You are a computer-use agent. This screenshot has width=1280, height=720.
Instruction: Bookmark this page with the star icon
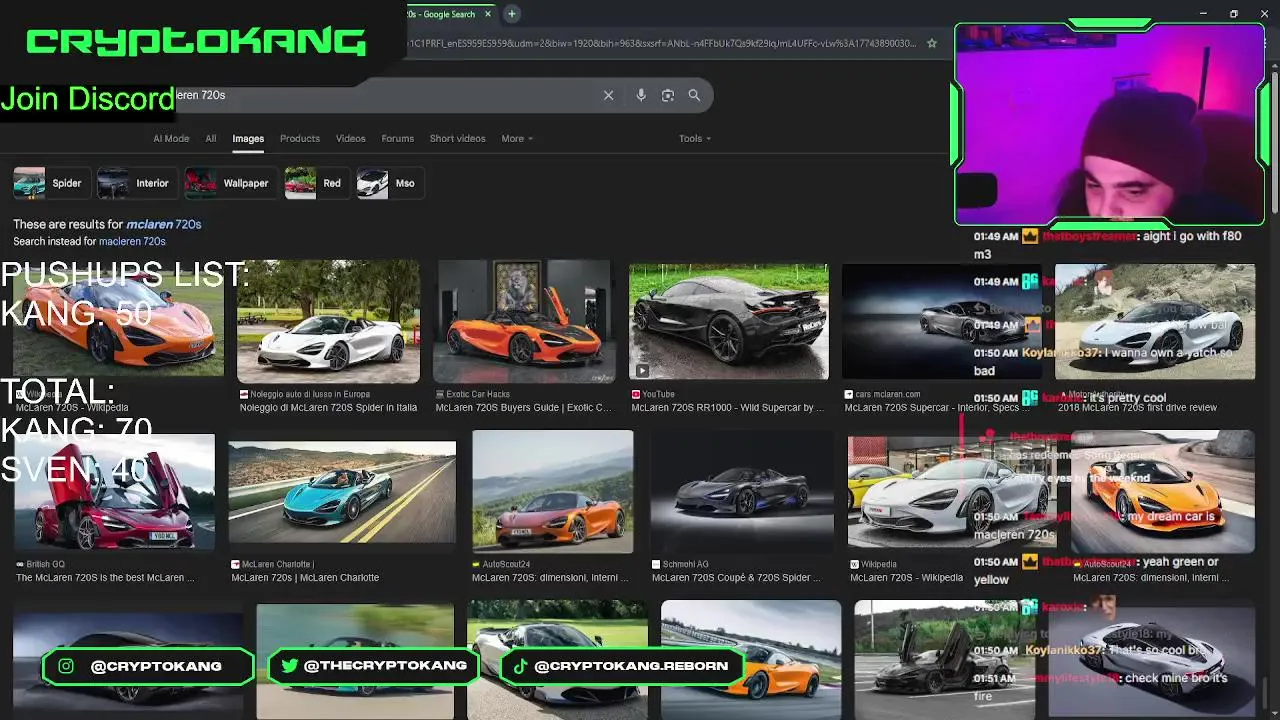click(932, 43)
